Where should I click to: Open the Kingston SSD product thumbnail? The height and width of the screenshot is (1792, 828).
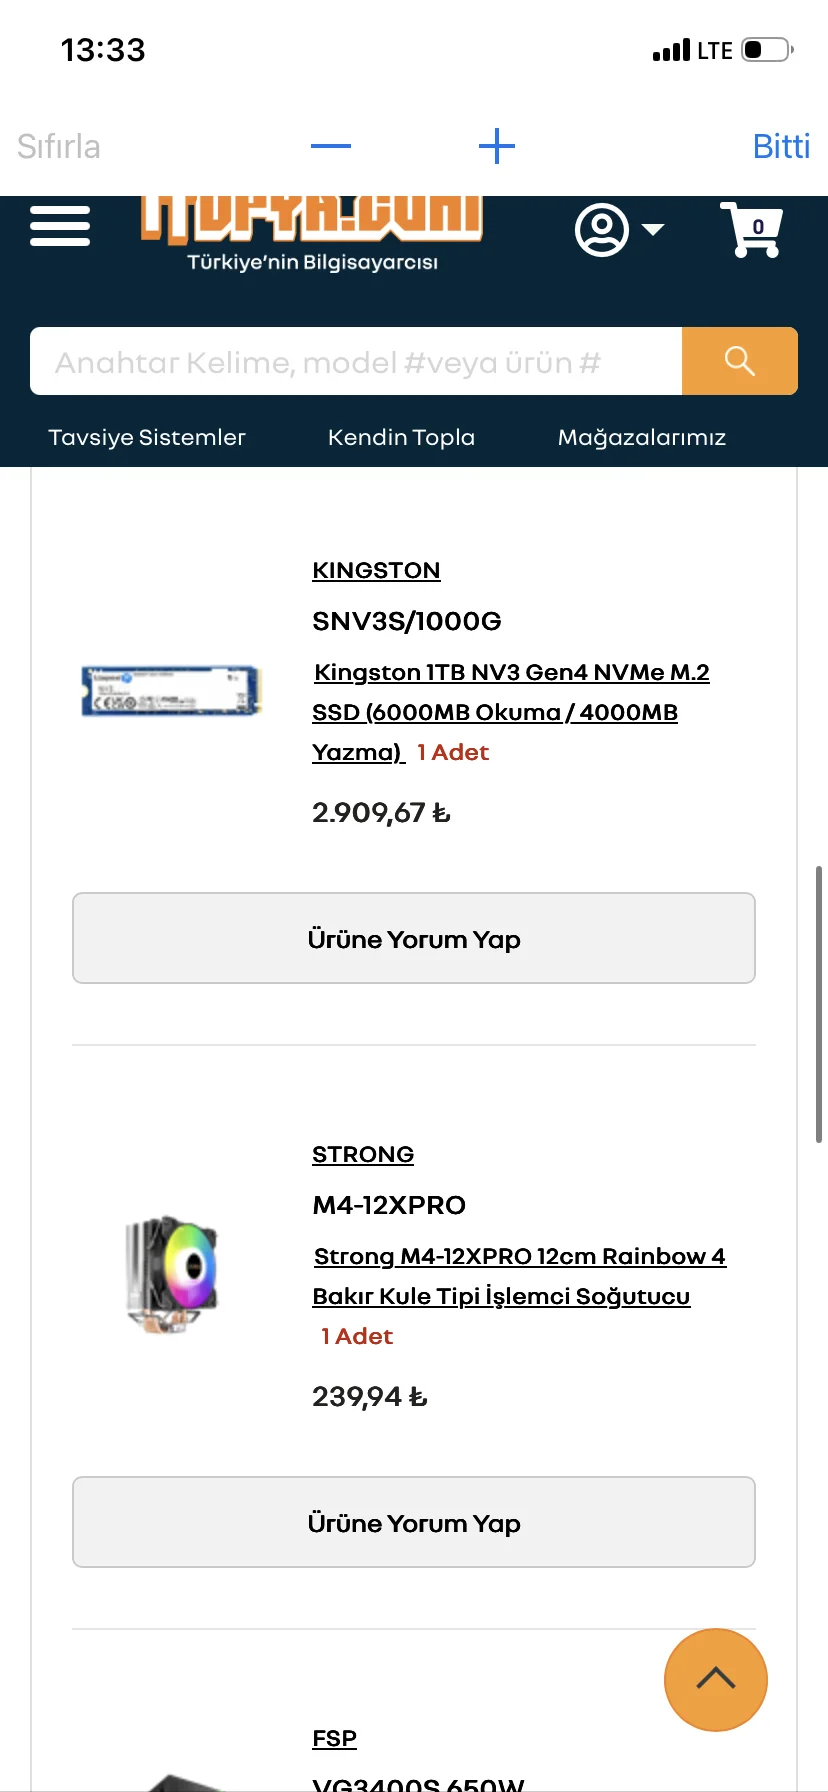coord(171,690)
